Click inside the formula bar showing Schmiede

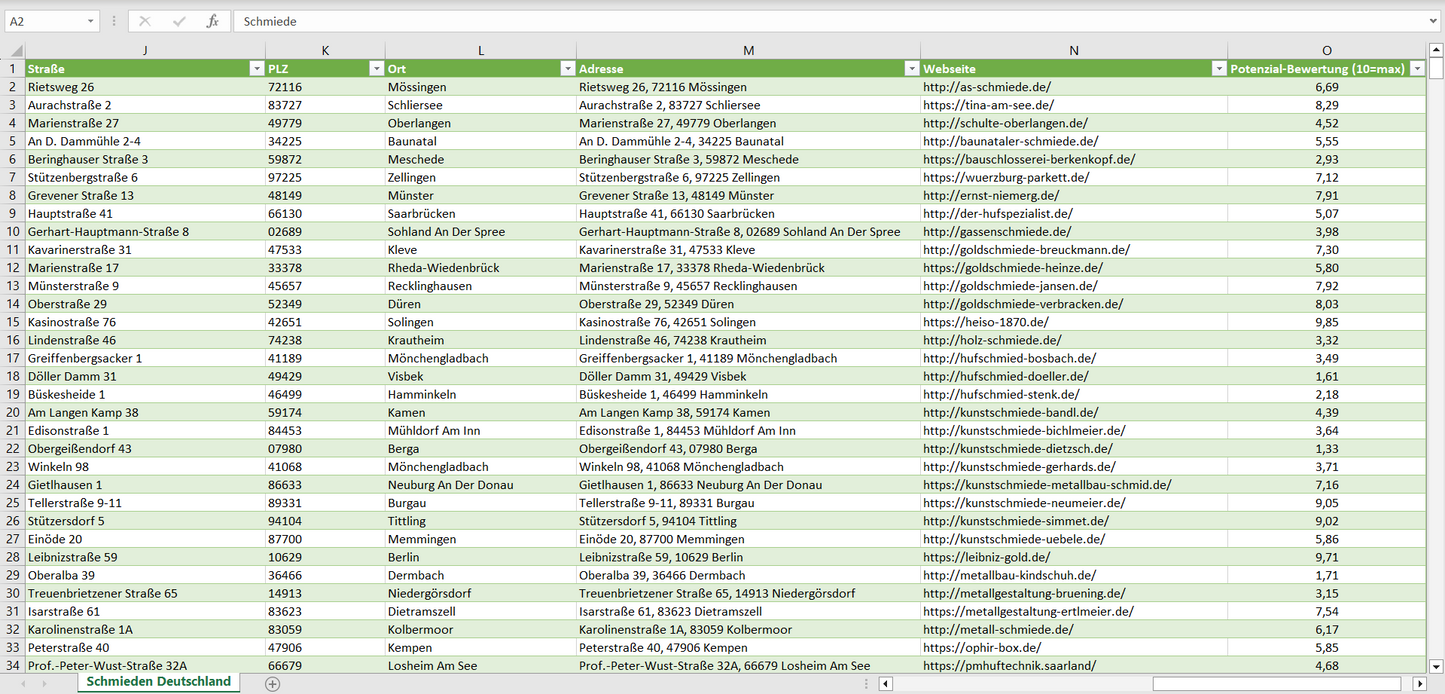tap(800, 21)
